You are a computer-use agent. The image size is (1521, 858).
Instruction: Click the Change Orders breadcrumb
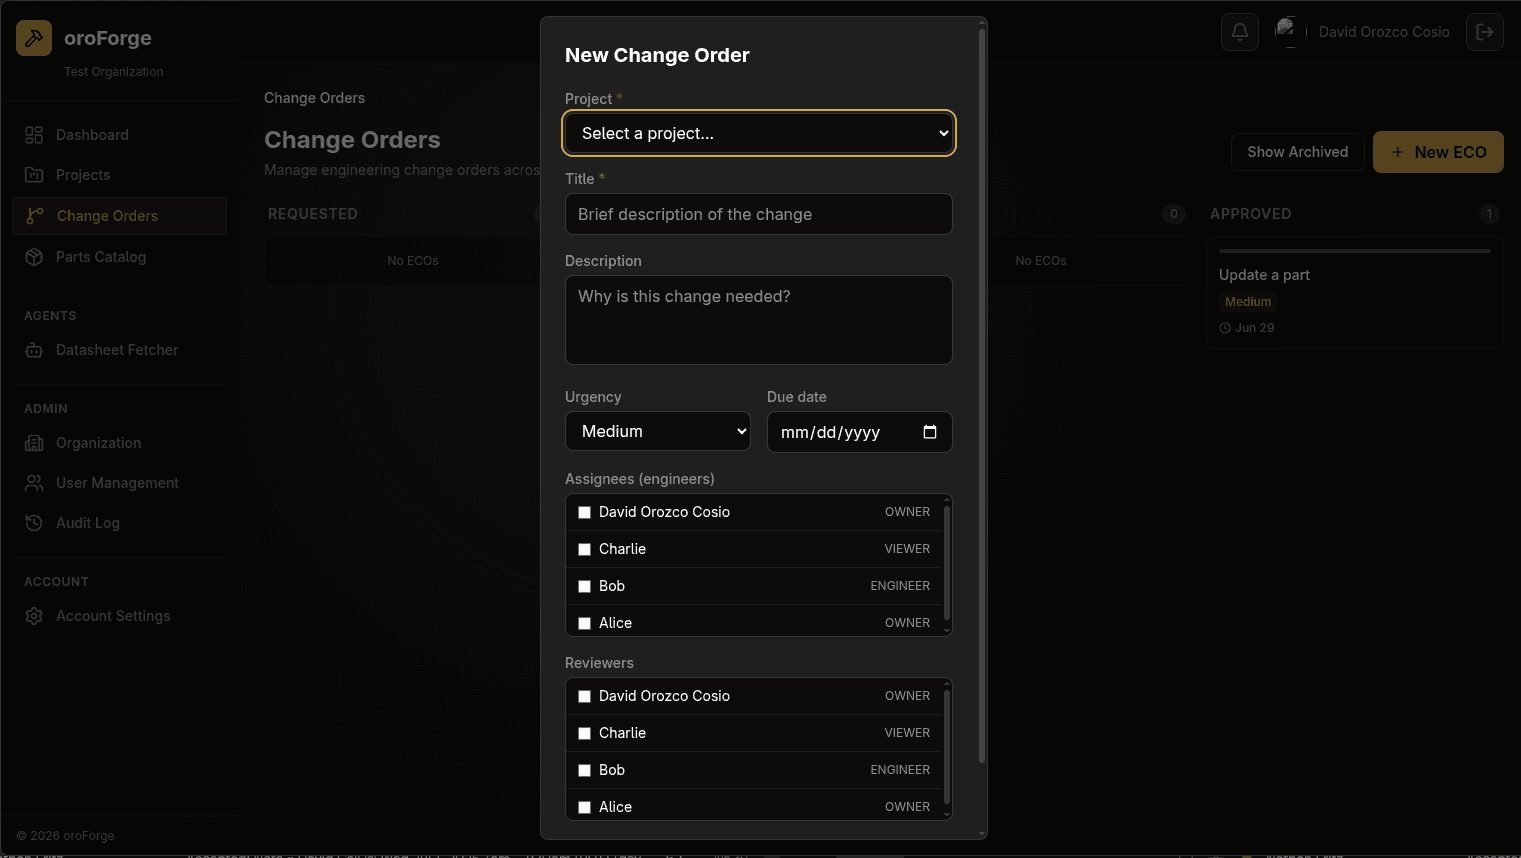click(314, 98)
